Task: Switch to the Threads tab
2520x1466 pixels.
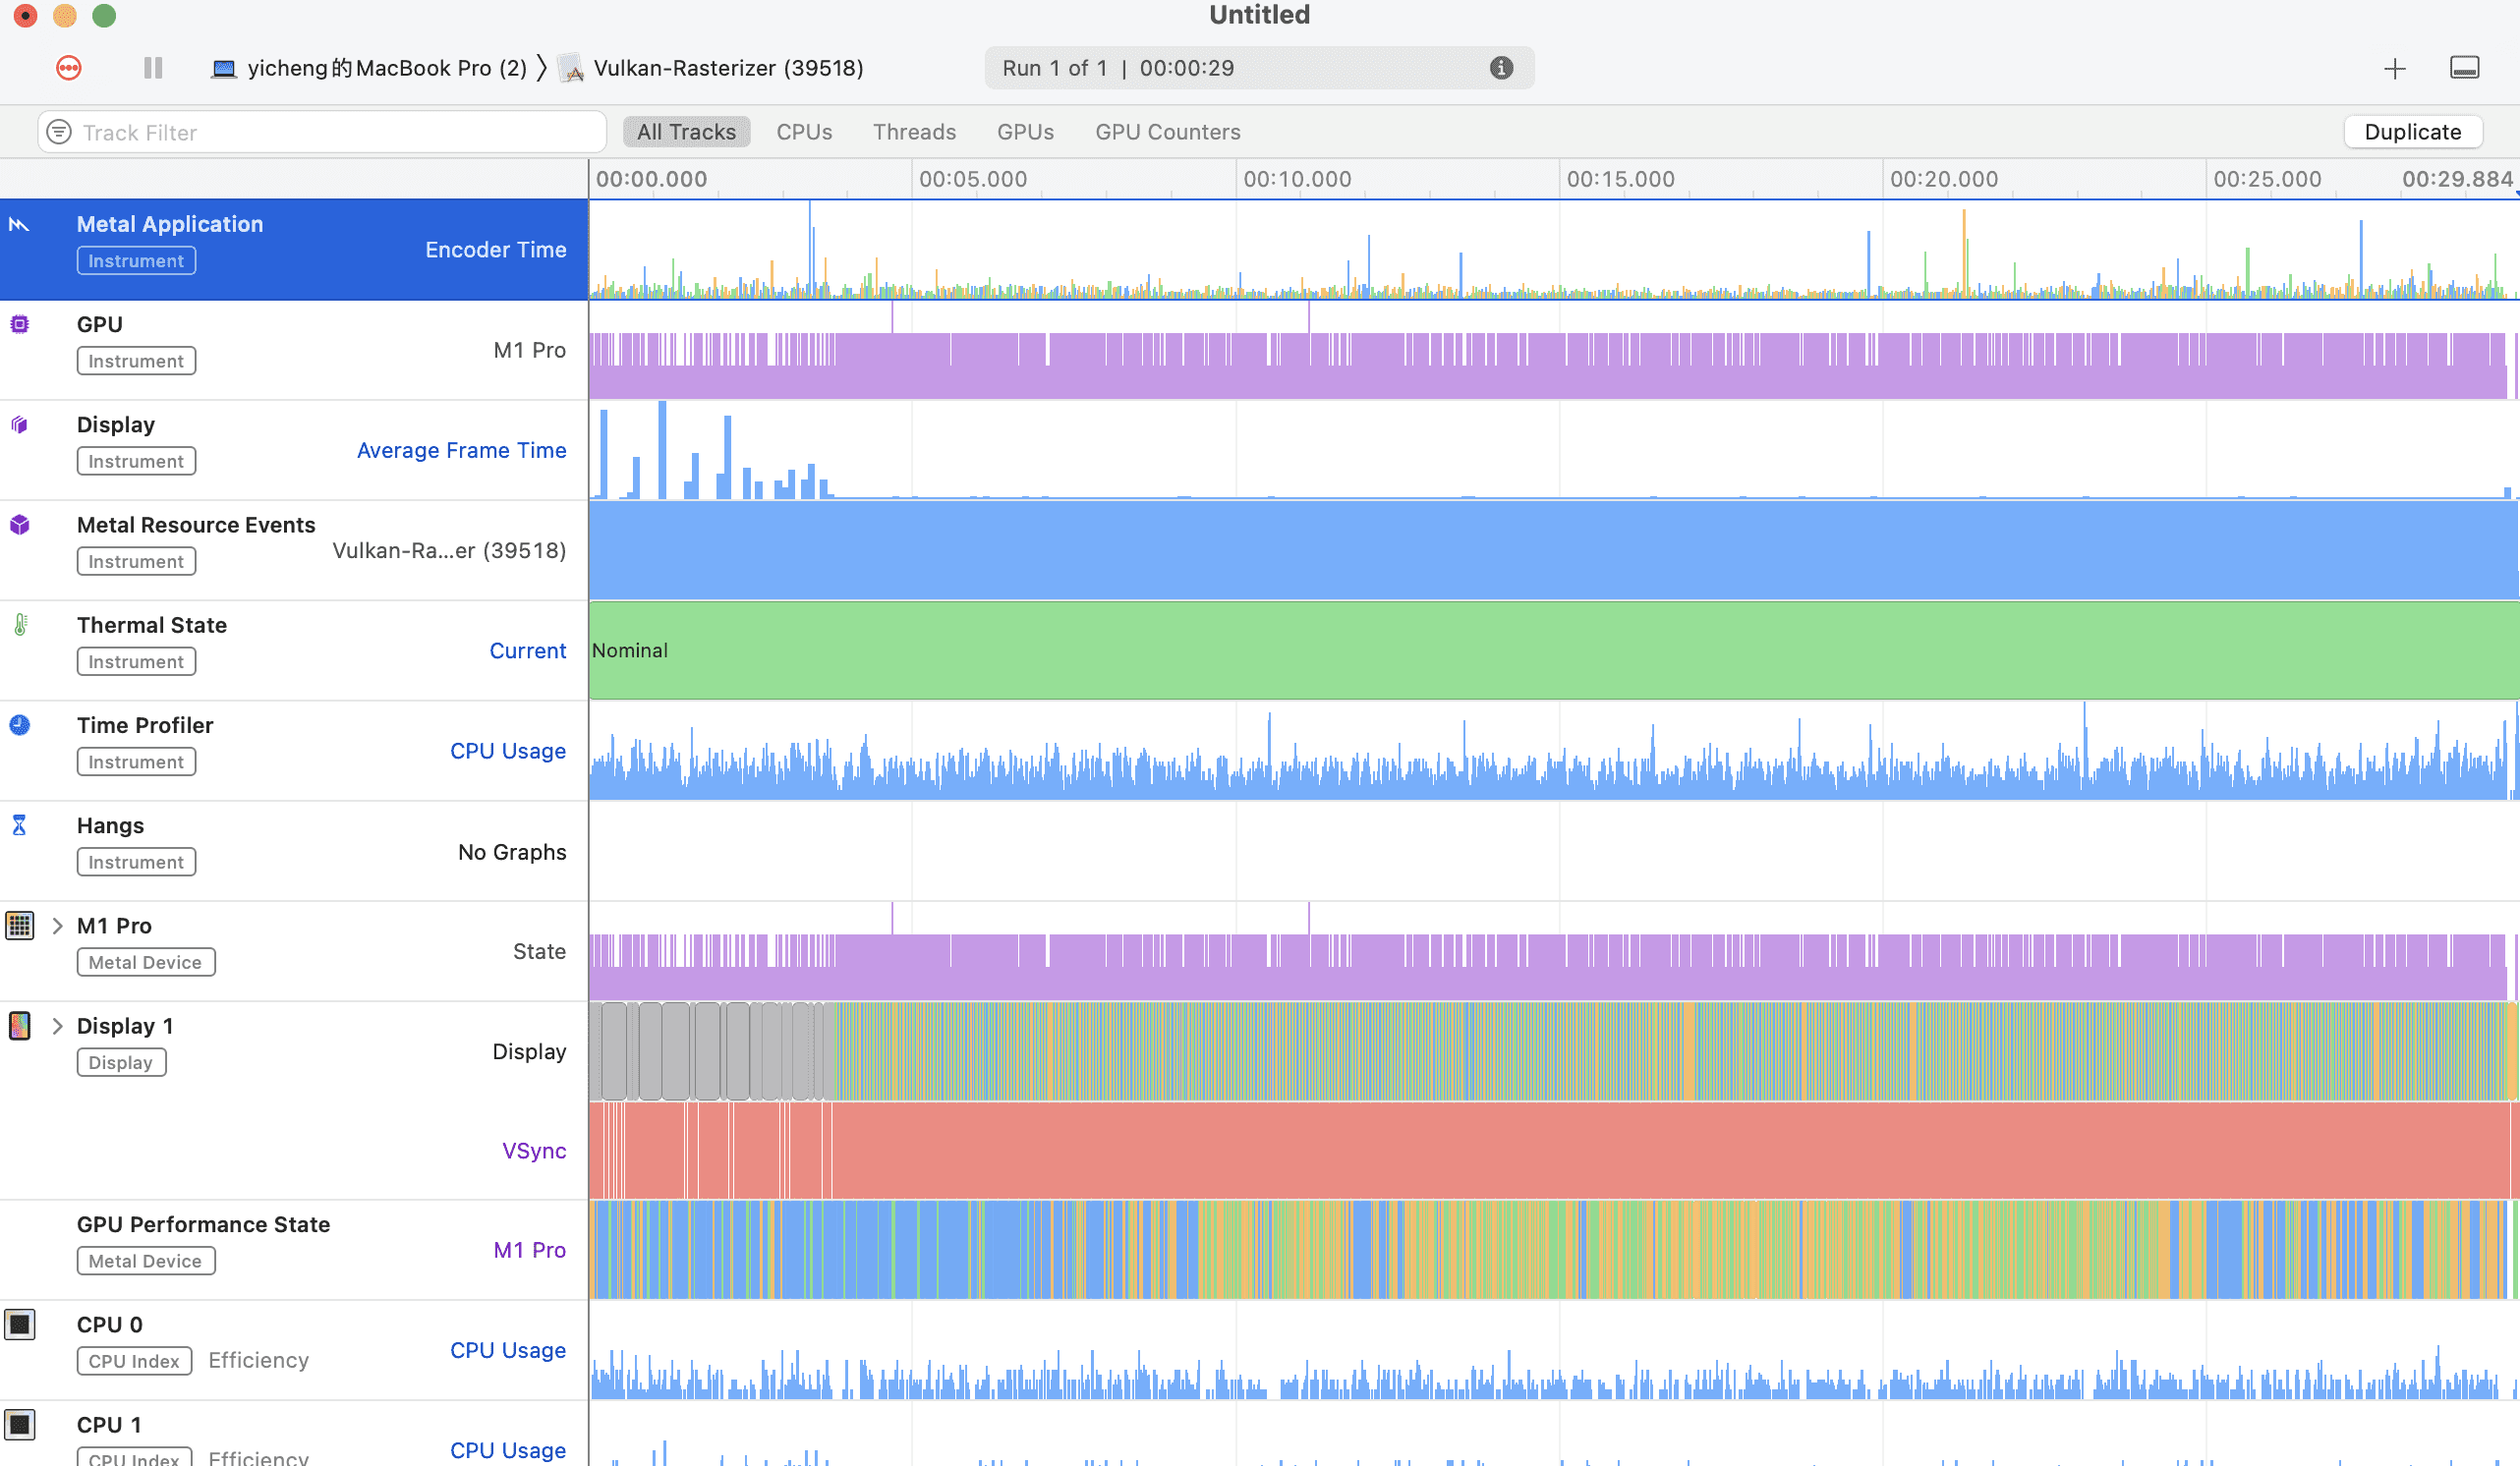Action: click(914, 132)
